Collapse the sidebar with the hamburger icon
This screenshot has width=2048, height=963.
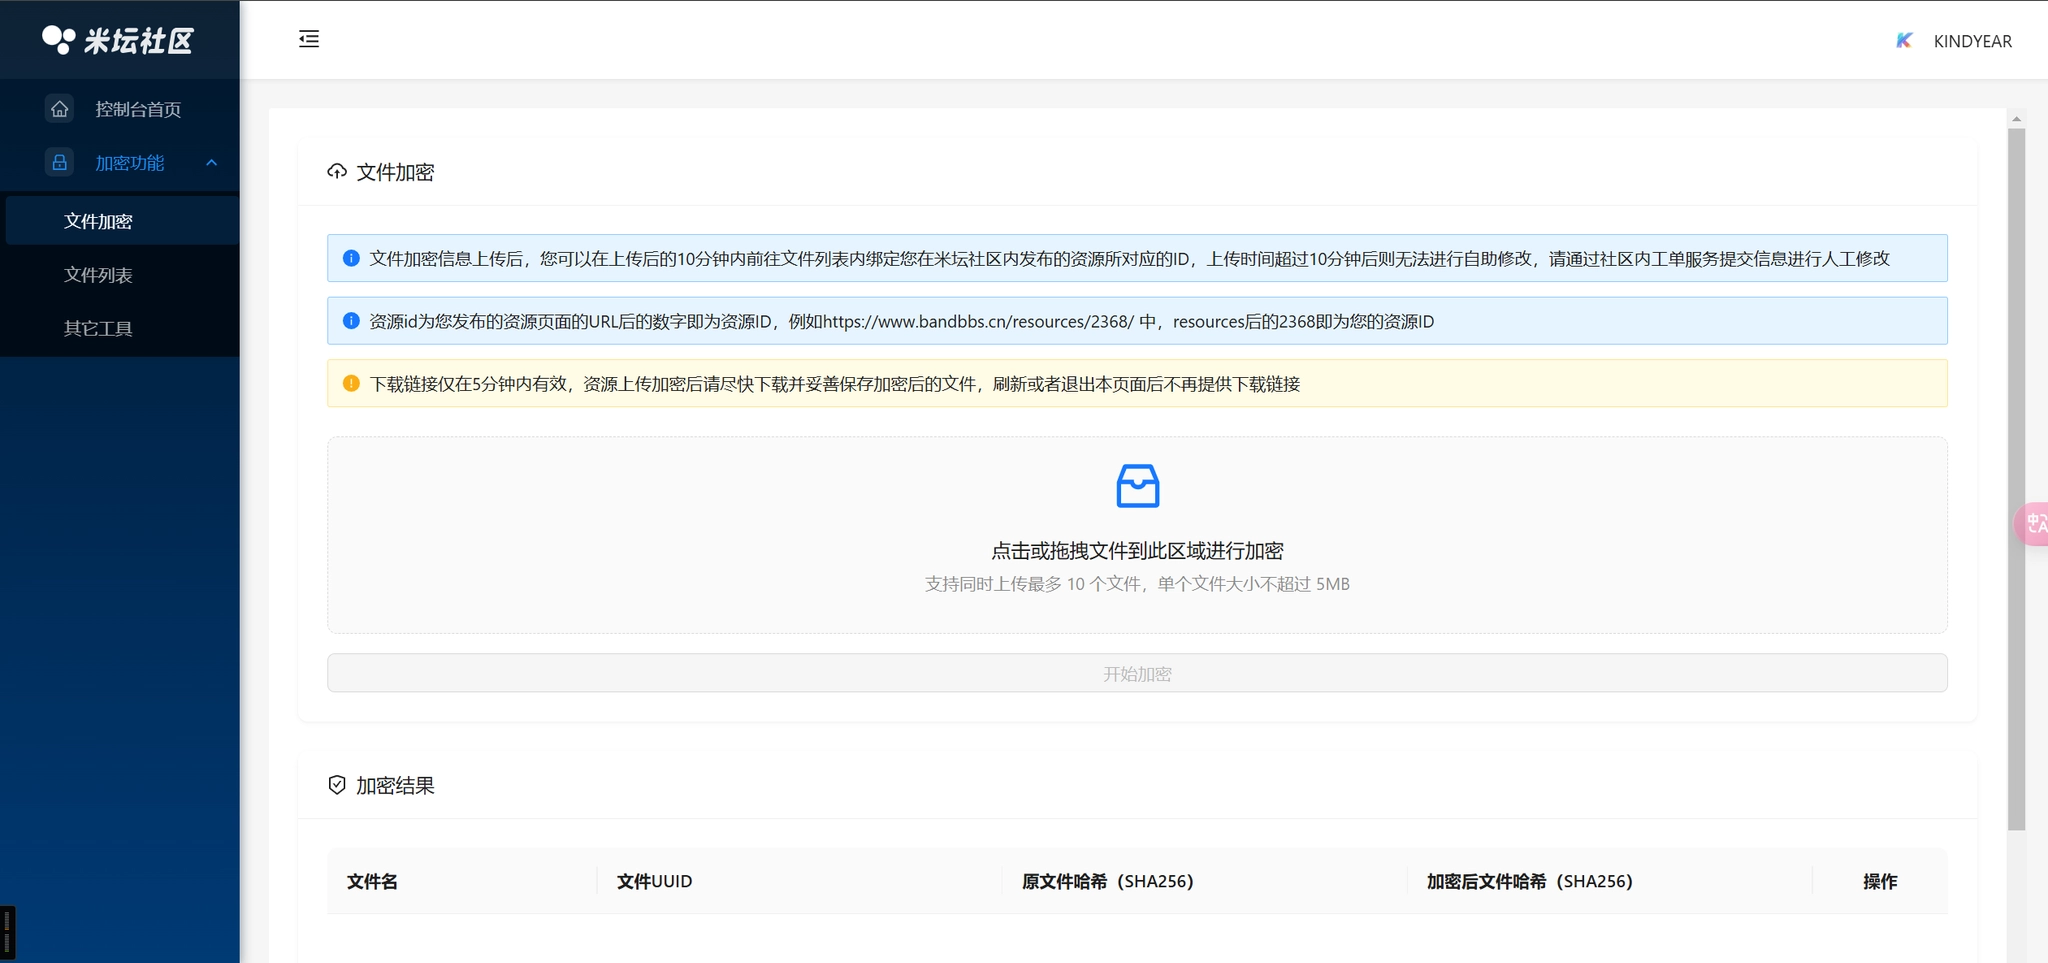click(x=309, y=39)
